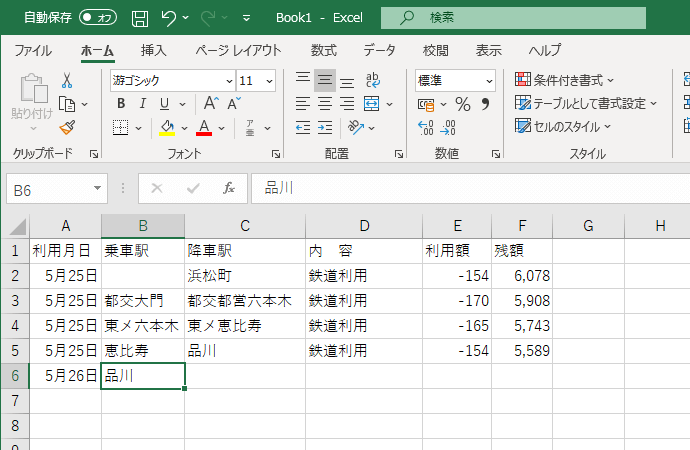Open Cell Styles (セルのスタイル) menu

(x=563, y=127)
